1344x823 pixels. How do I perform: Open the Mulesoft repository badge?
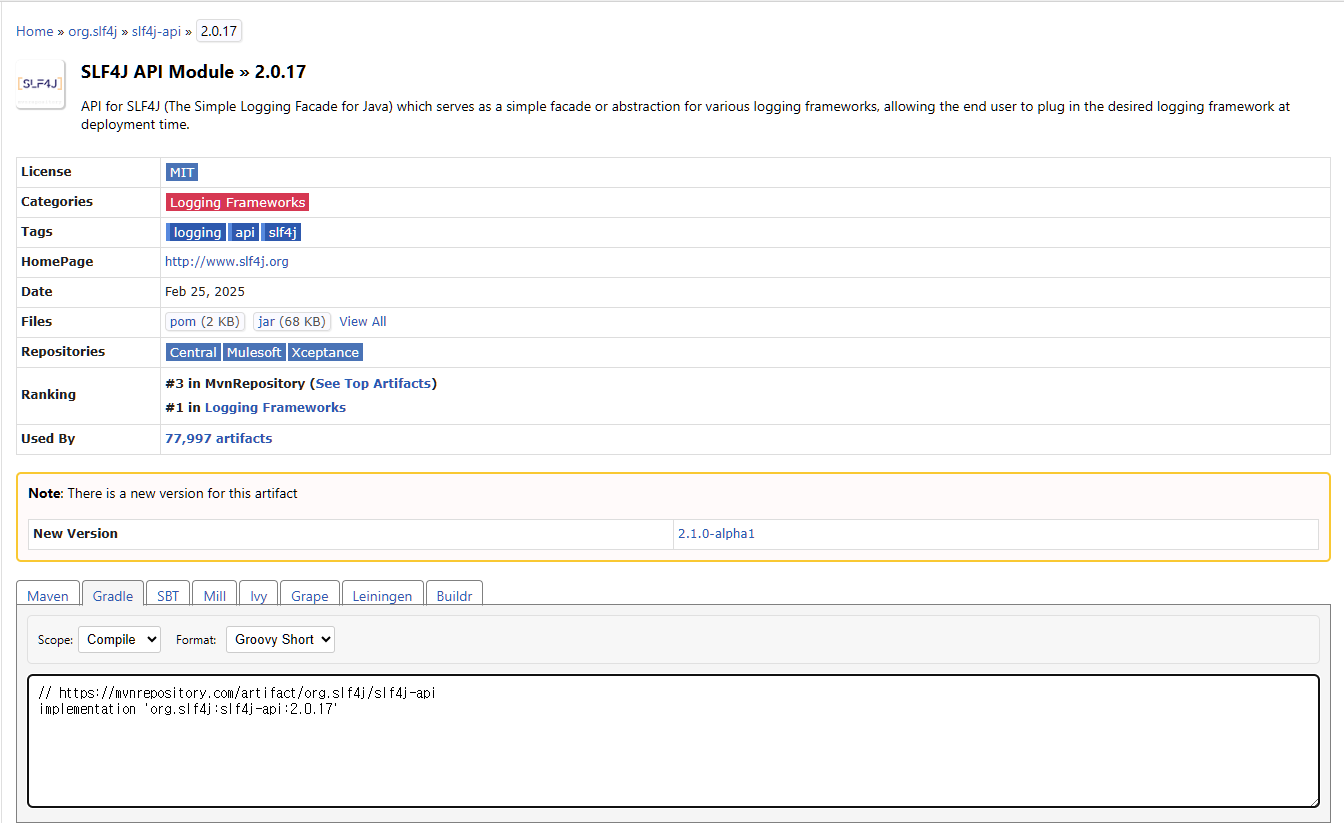pos(254,352)
